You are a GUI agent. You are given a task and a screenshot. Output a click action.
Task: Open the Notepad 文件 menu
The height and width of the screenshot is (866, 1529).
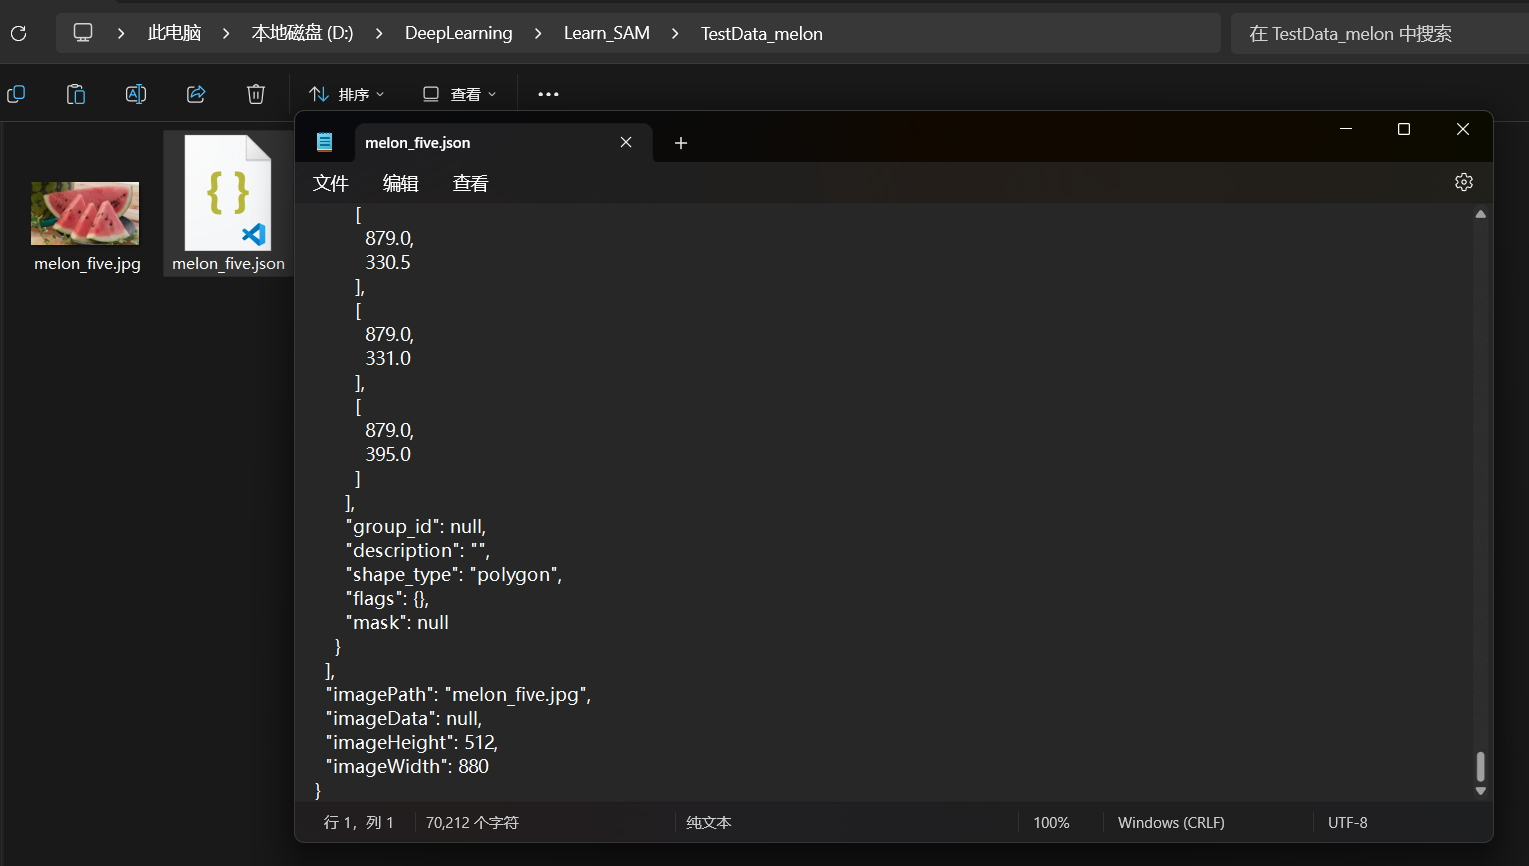pyautogui.click(x=331, y=183)
